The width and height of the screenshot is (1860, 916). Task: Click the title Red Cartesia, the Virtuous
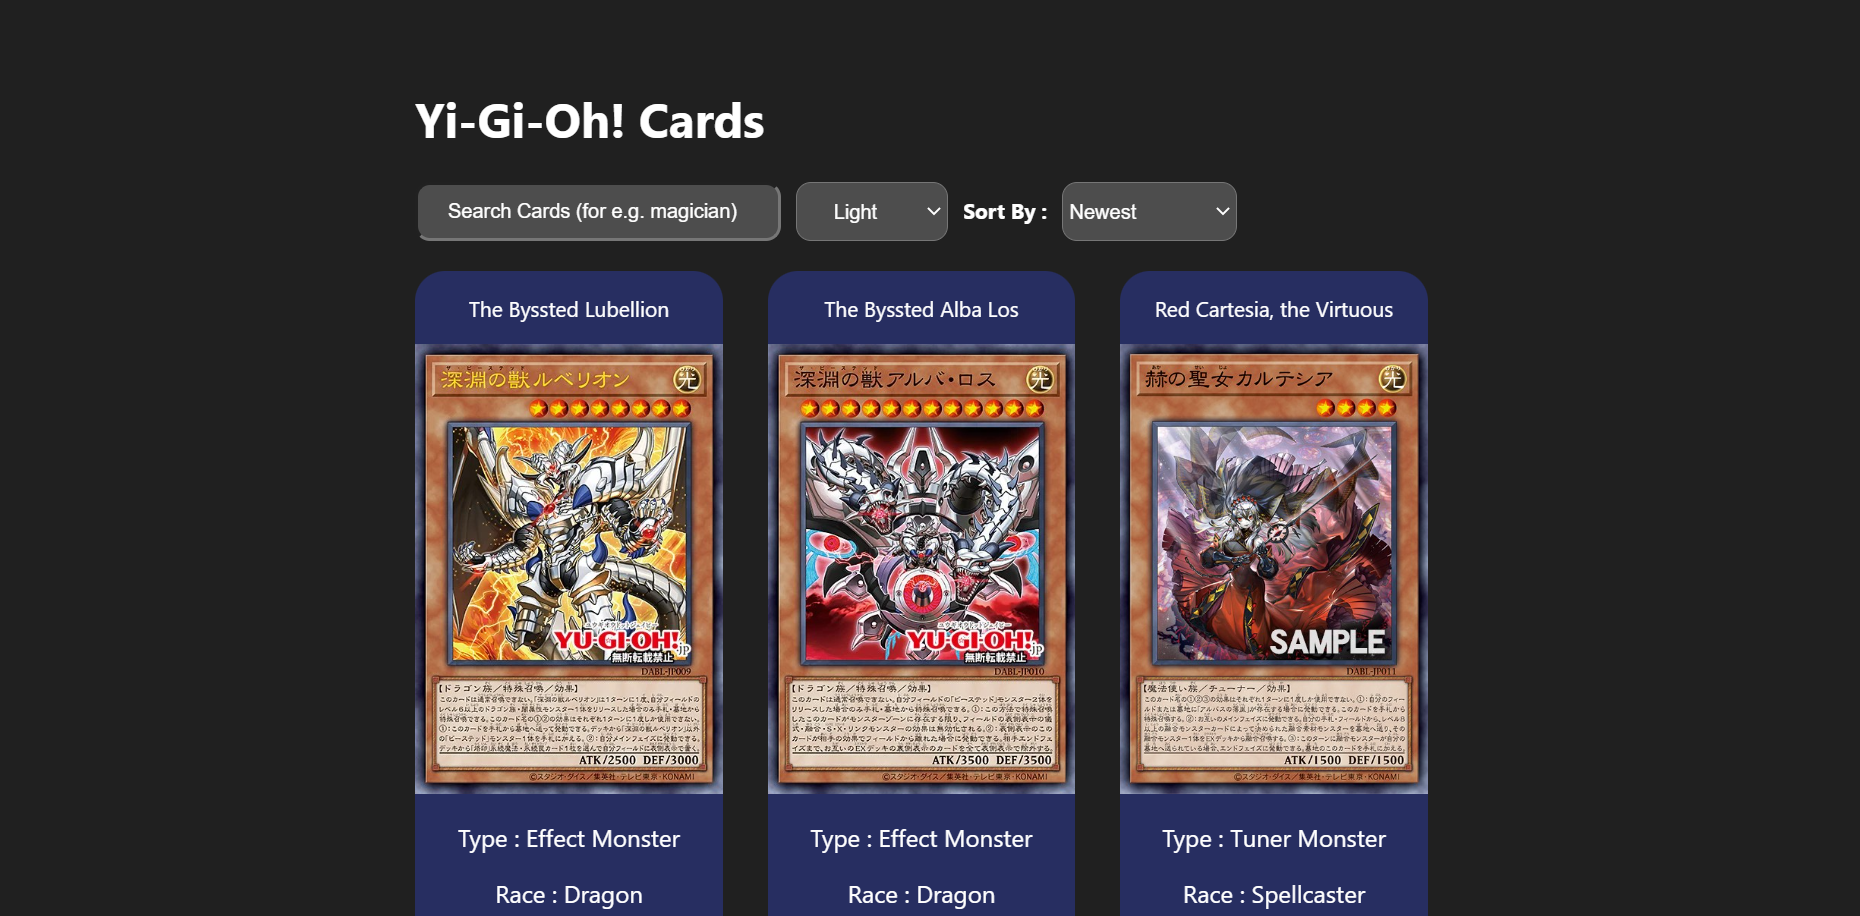tap(1274, 310)
